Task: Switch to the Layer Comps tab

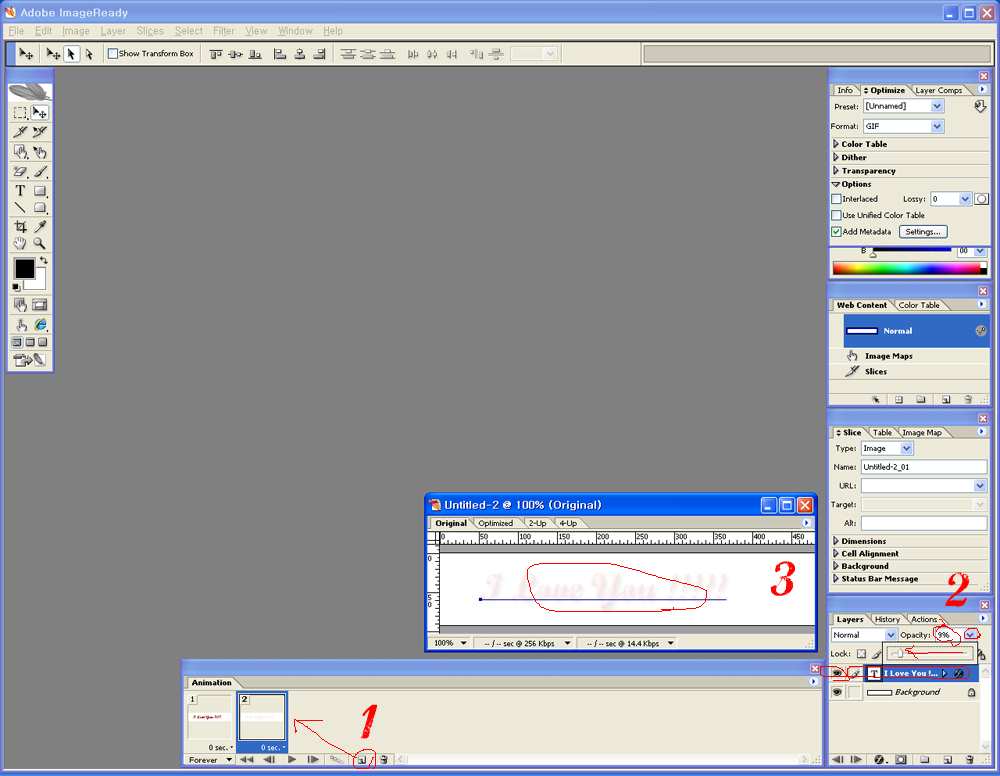Action: 938,91
